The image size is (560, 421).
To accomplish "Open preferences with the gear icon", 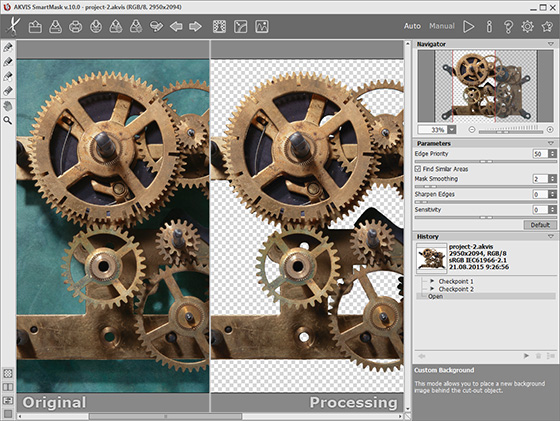I will click(x=527, y=26).
